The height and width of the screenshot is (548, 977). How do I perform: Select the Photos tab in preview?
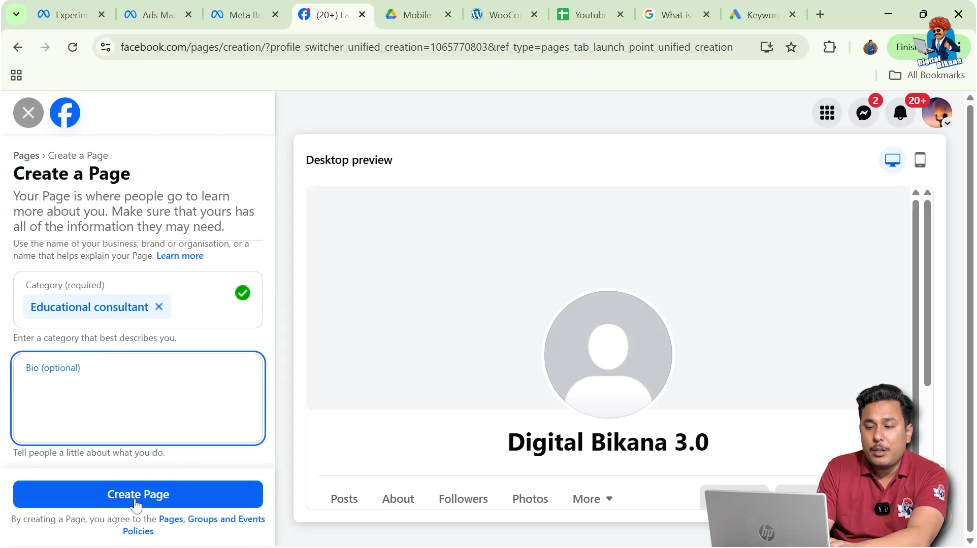coord(530,499)
